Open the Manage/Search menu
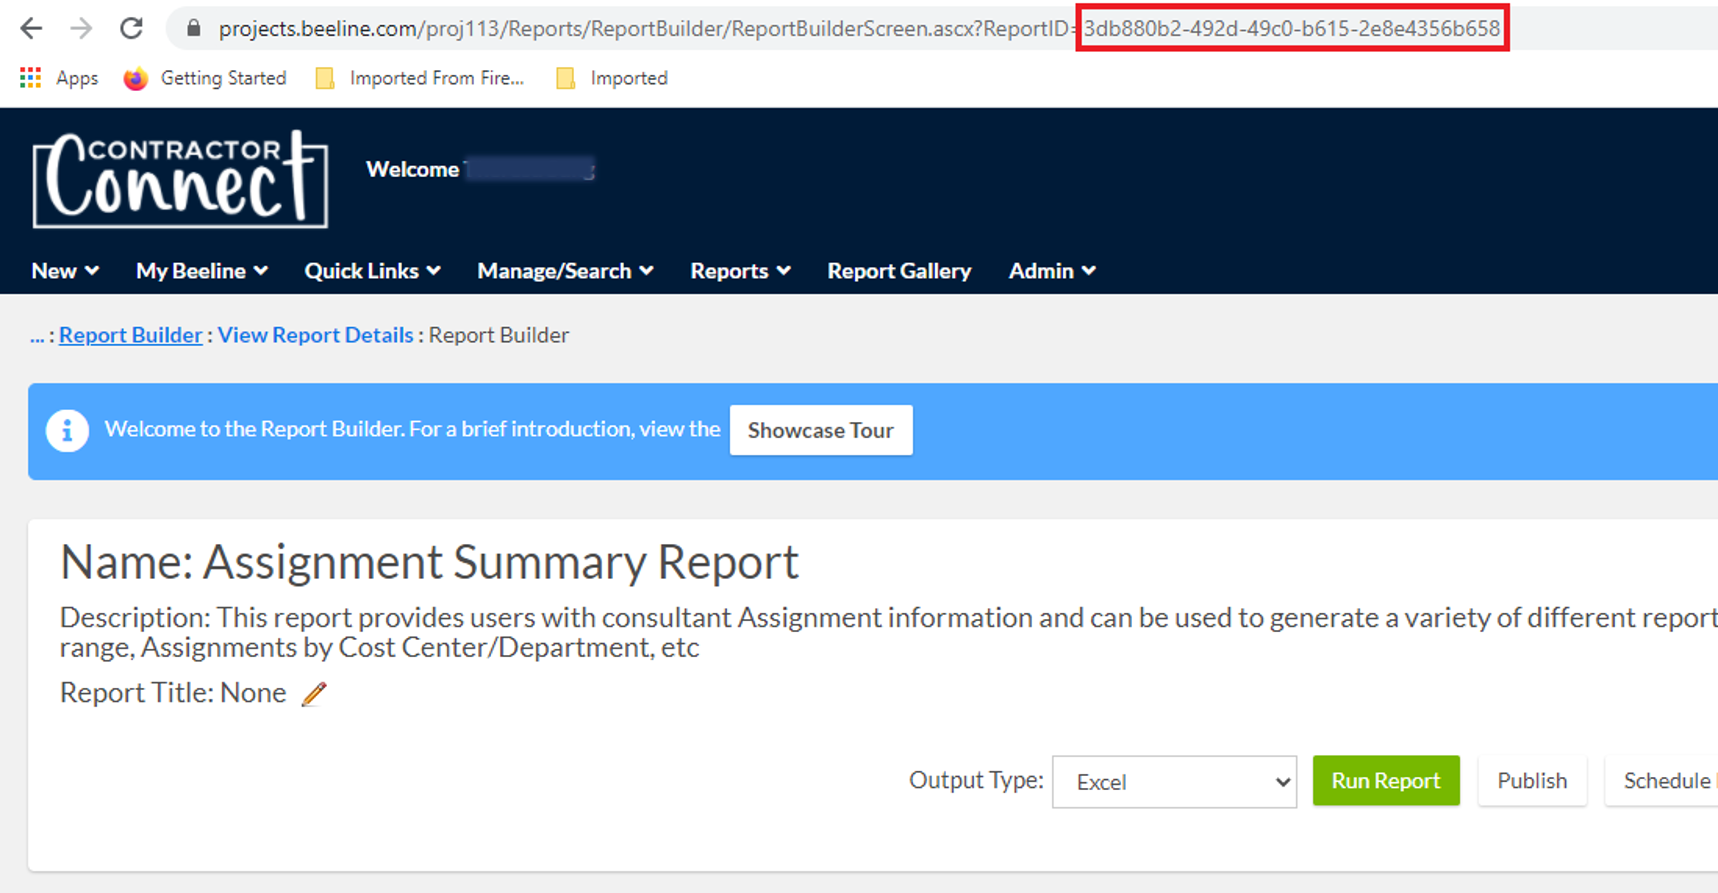This screenshot has width=1718, height=893. (565, 271)
